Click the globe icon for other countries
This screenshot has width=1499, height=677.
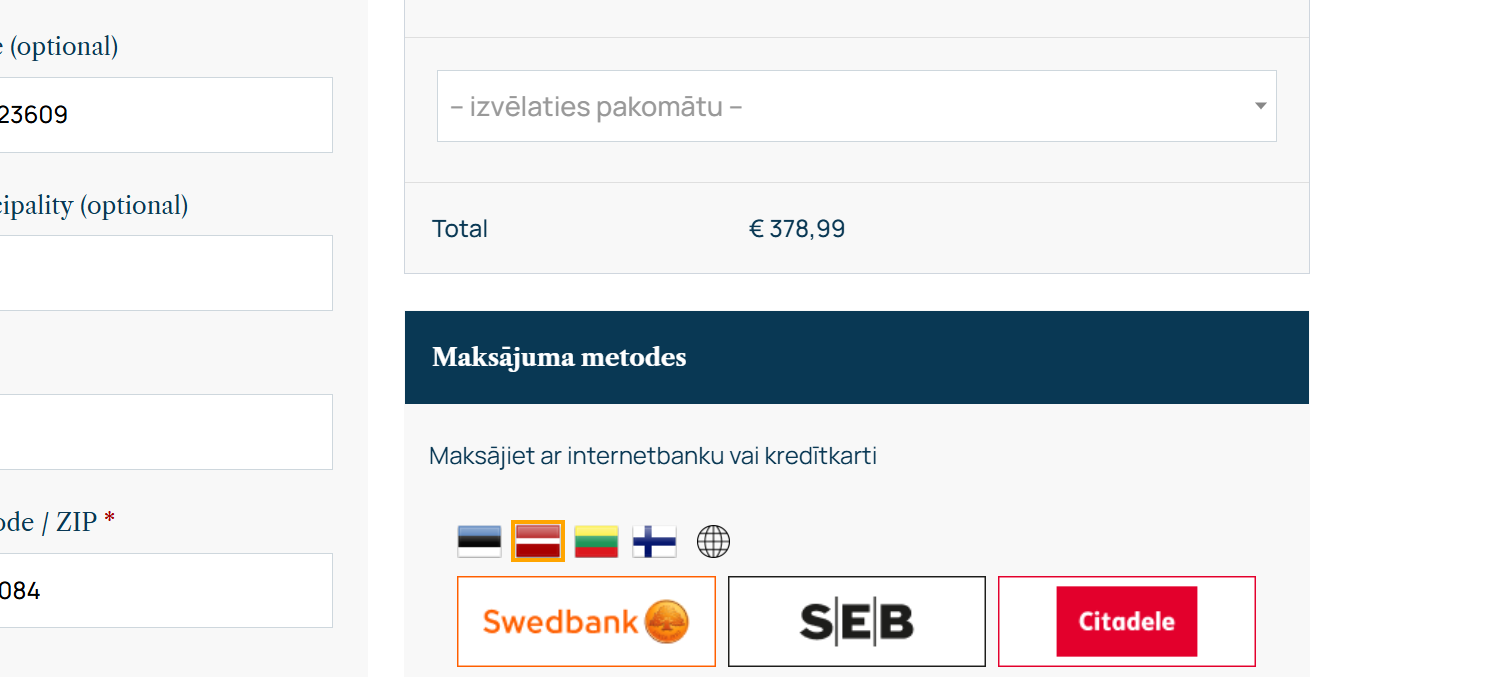(x=713, y=542)
